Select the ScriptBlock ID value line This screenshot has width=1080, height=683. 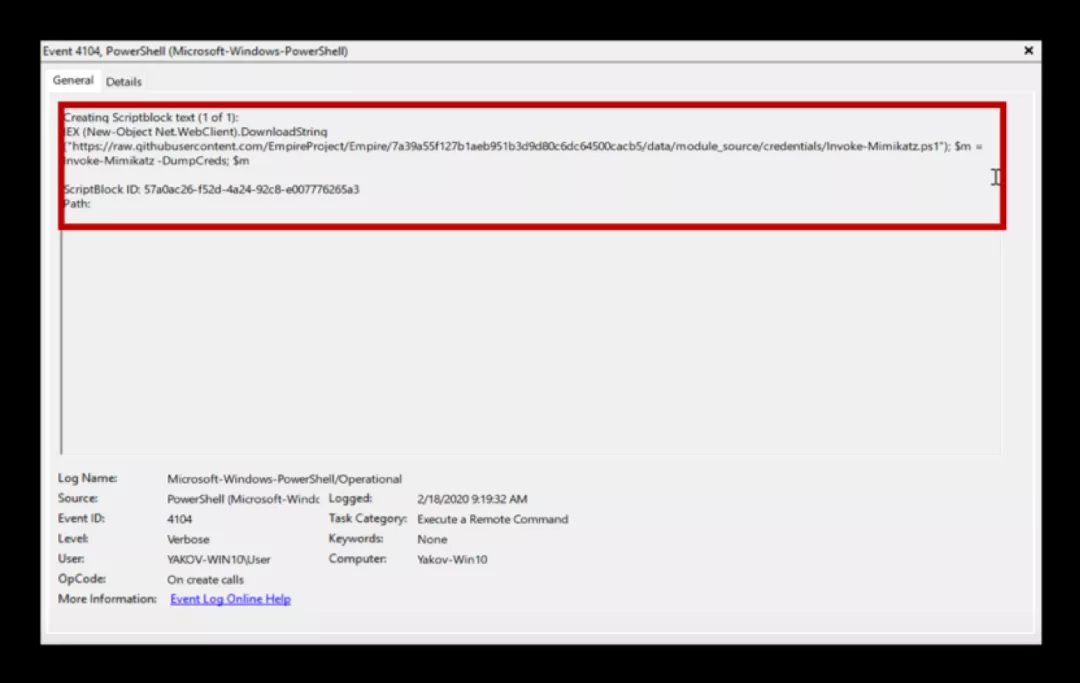tap(211, 189)
